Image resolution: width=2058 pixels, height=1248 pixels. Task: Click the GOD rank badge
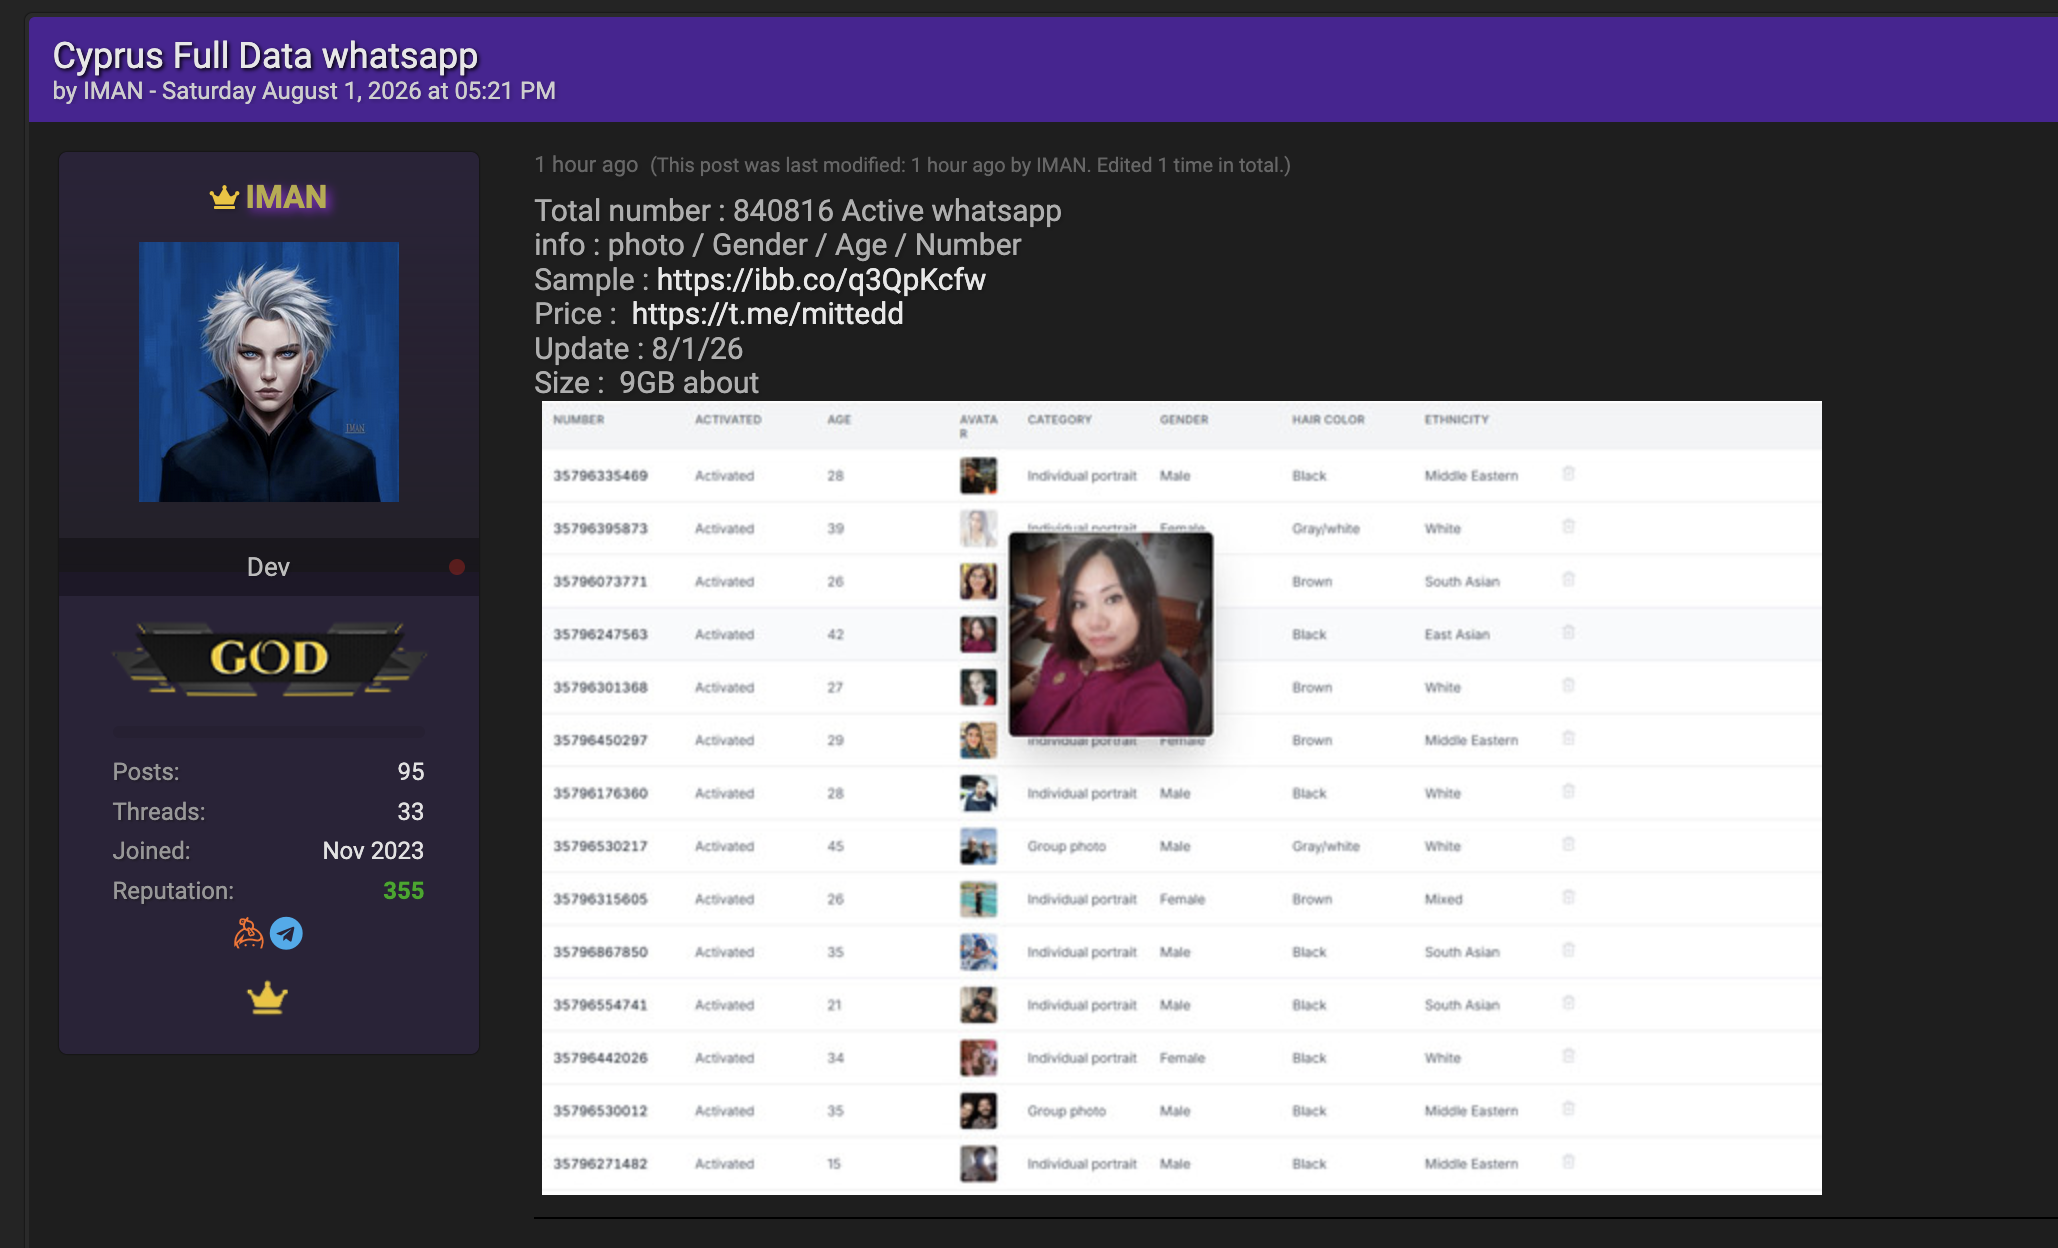click(269, 658)
